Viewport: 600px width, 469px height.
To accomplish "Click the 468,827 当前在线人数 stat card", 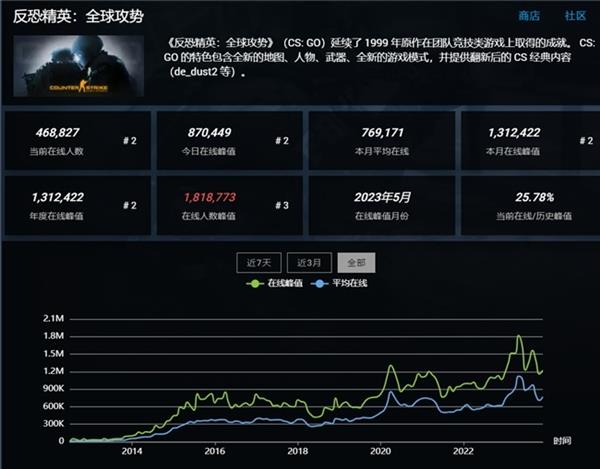I will pyautogui.click(x=78, y=140).
